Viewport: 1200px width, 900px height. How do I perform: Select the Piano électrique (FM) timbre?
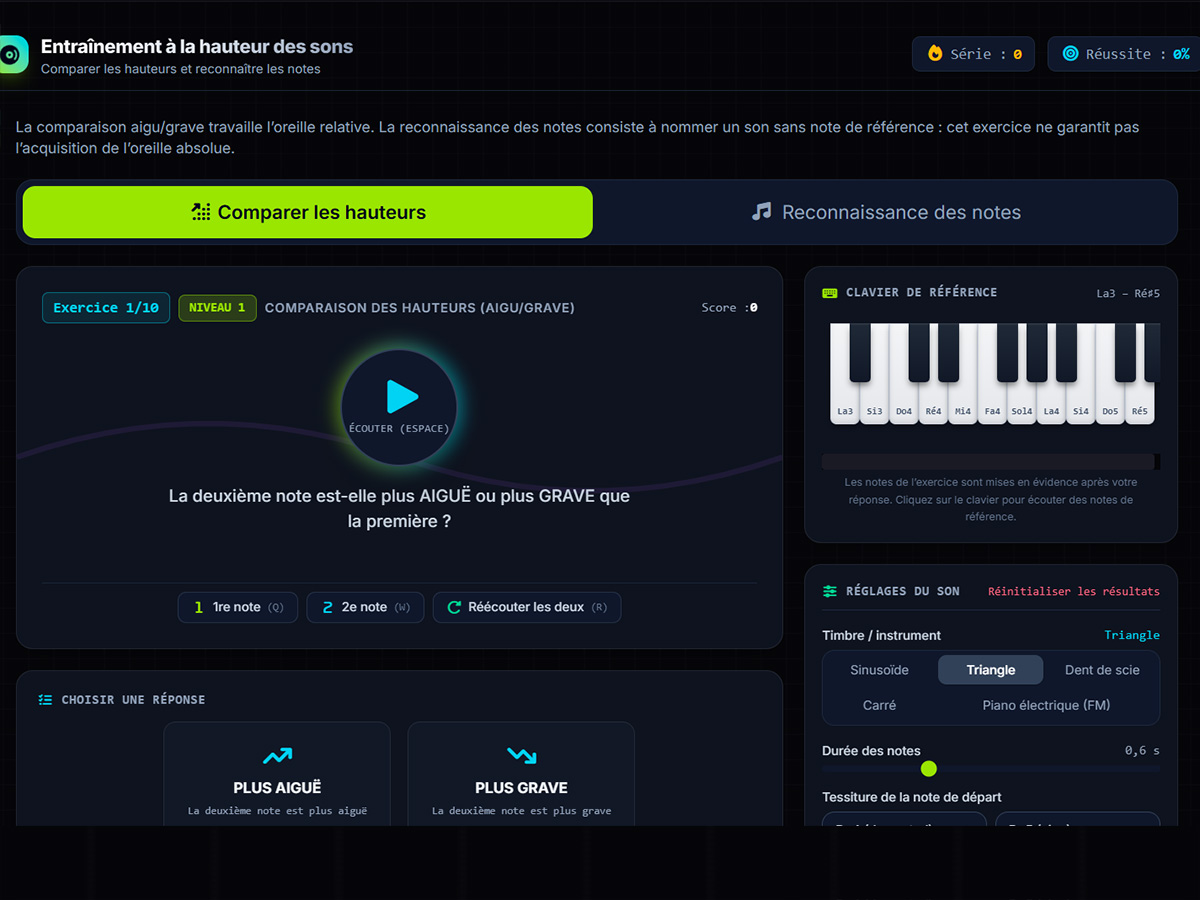point(1046,705)
